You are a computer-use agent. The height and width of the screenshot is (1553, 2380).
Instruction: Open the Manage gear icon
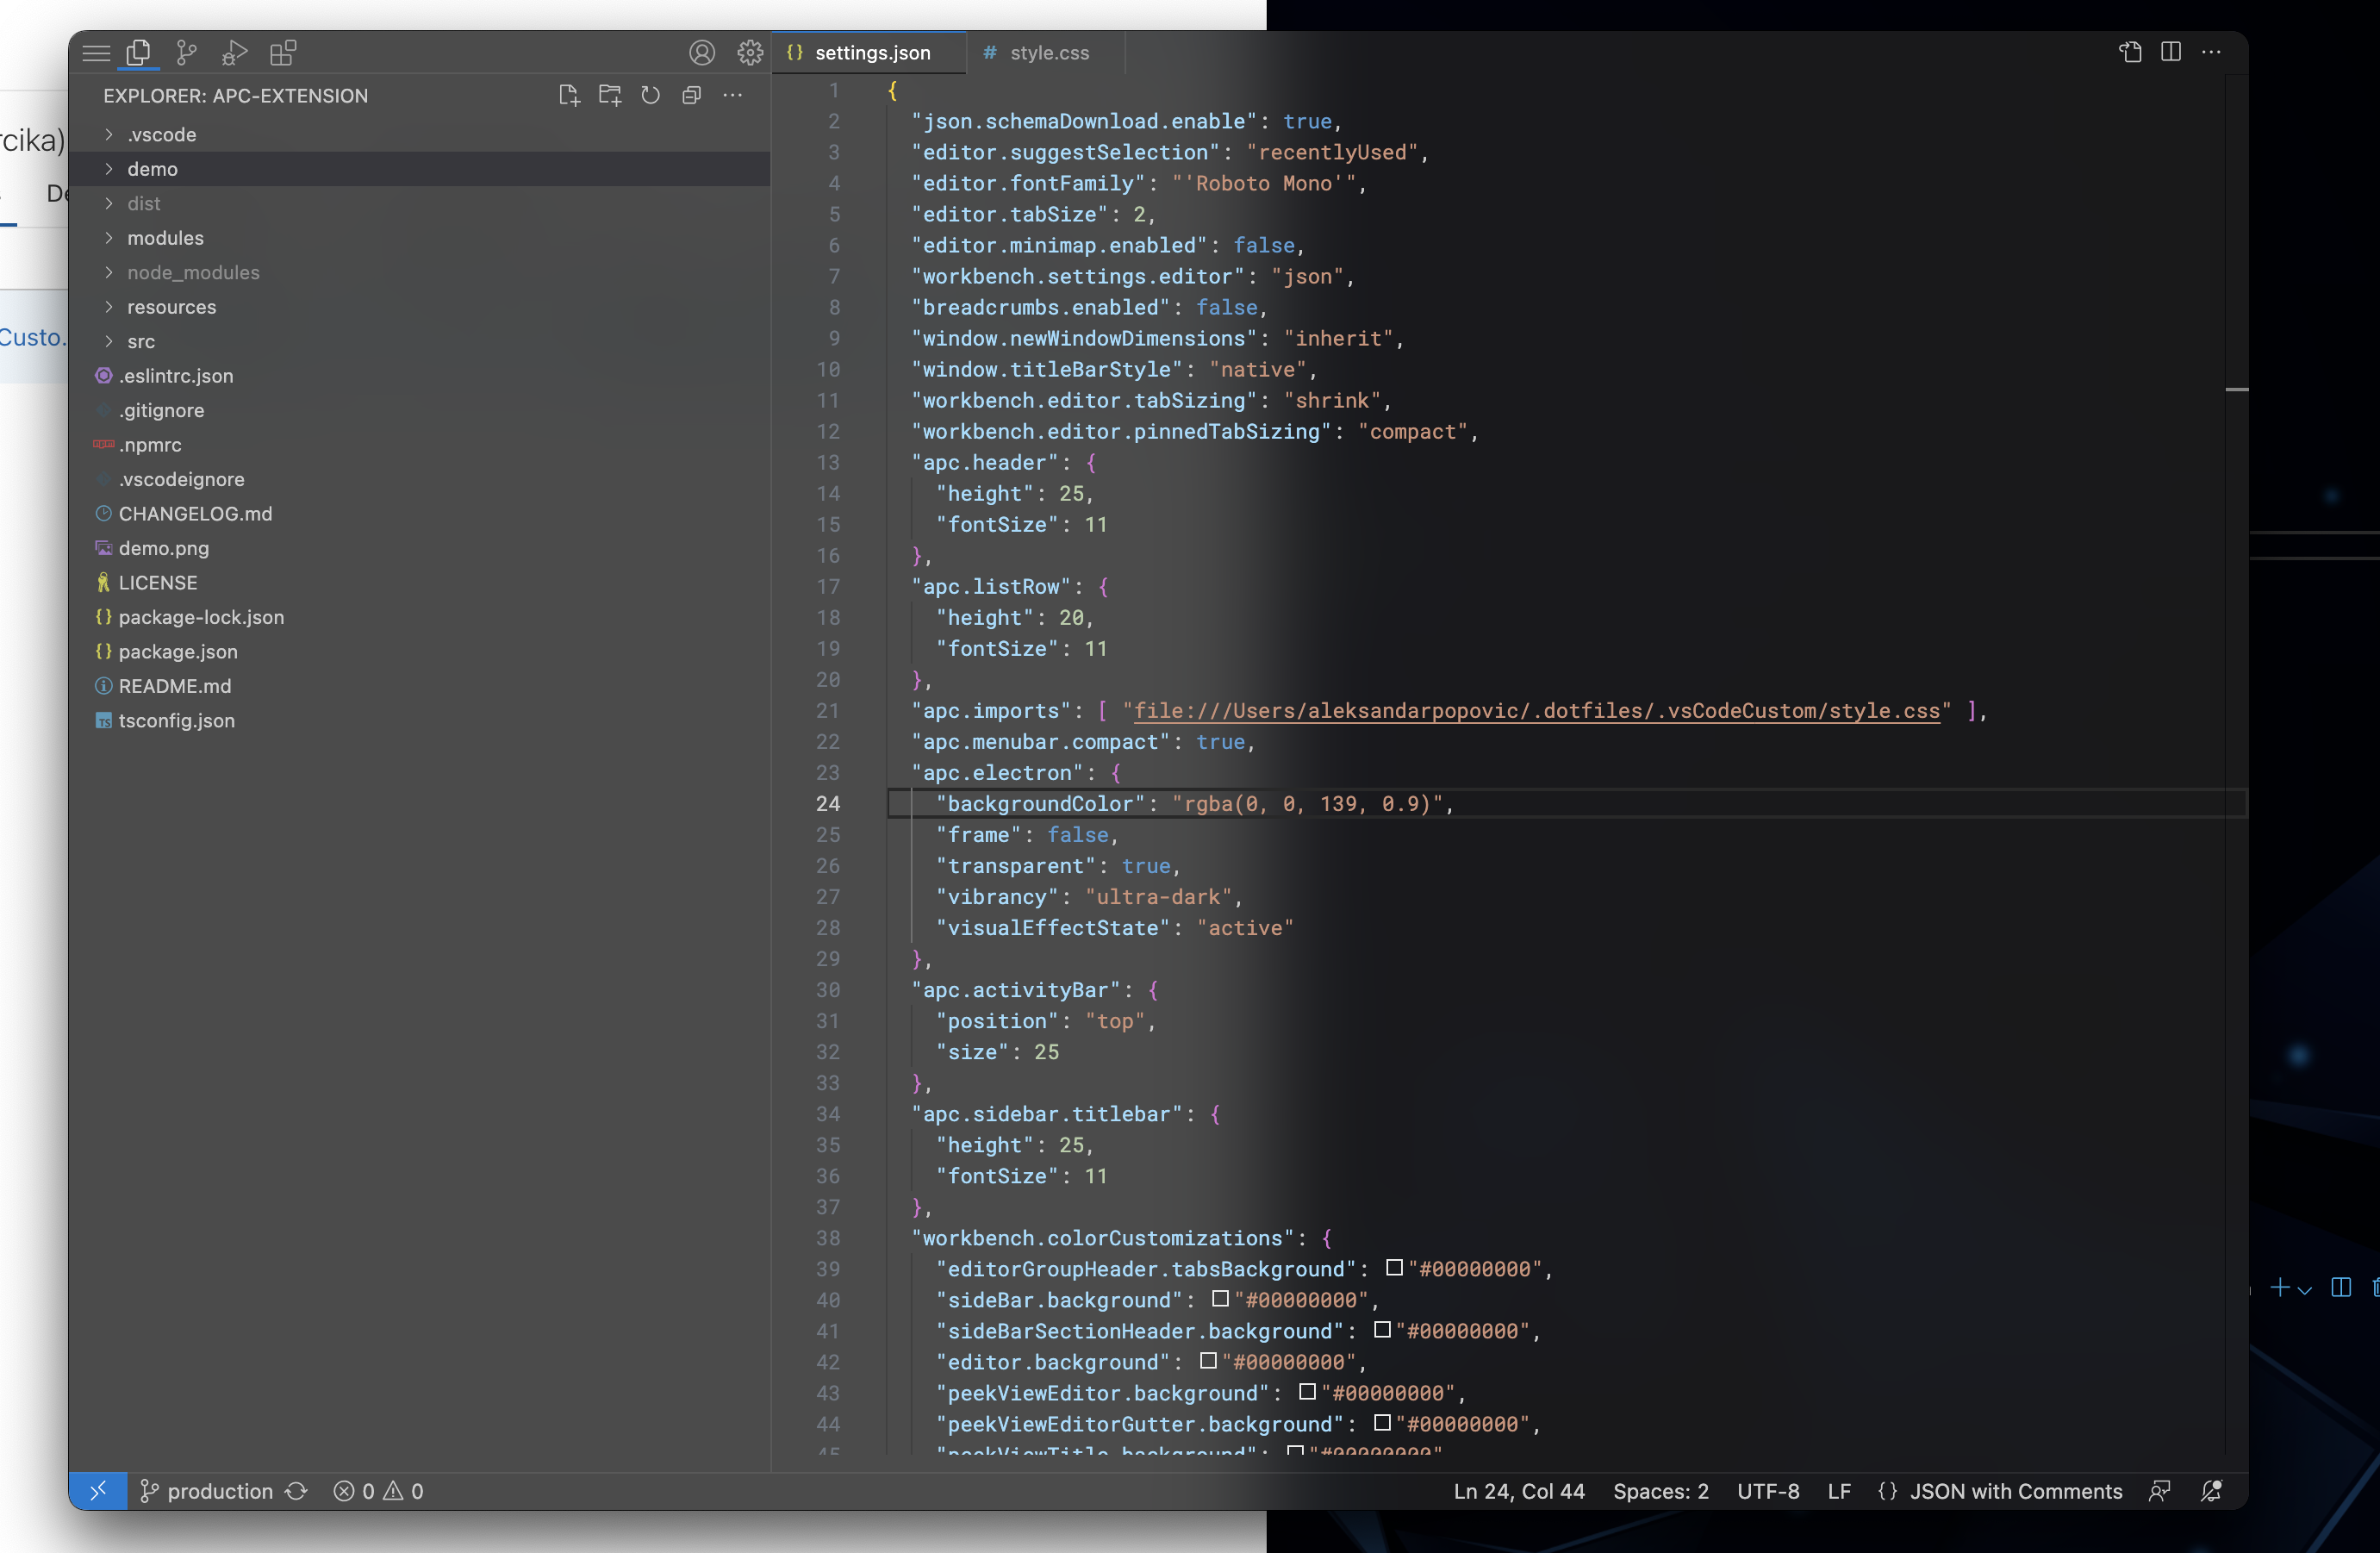(x=750, y=52)
